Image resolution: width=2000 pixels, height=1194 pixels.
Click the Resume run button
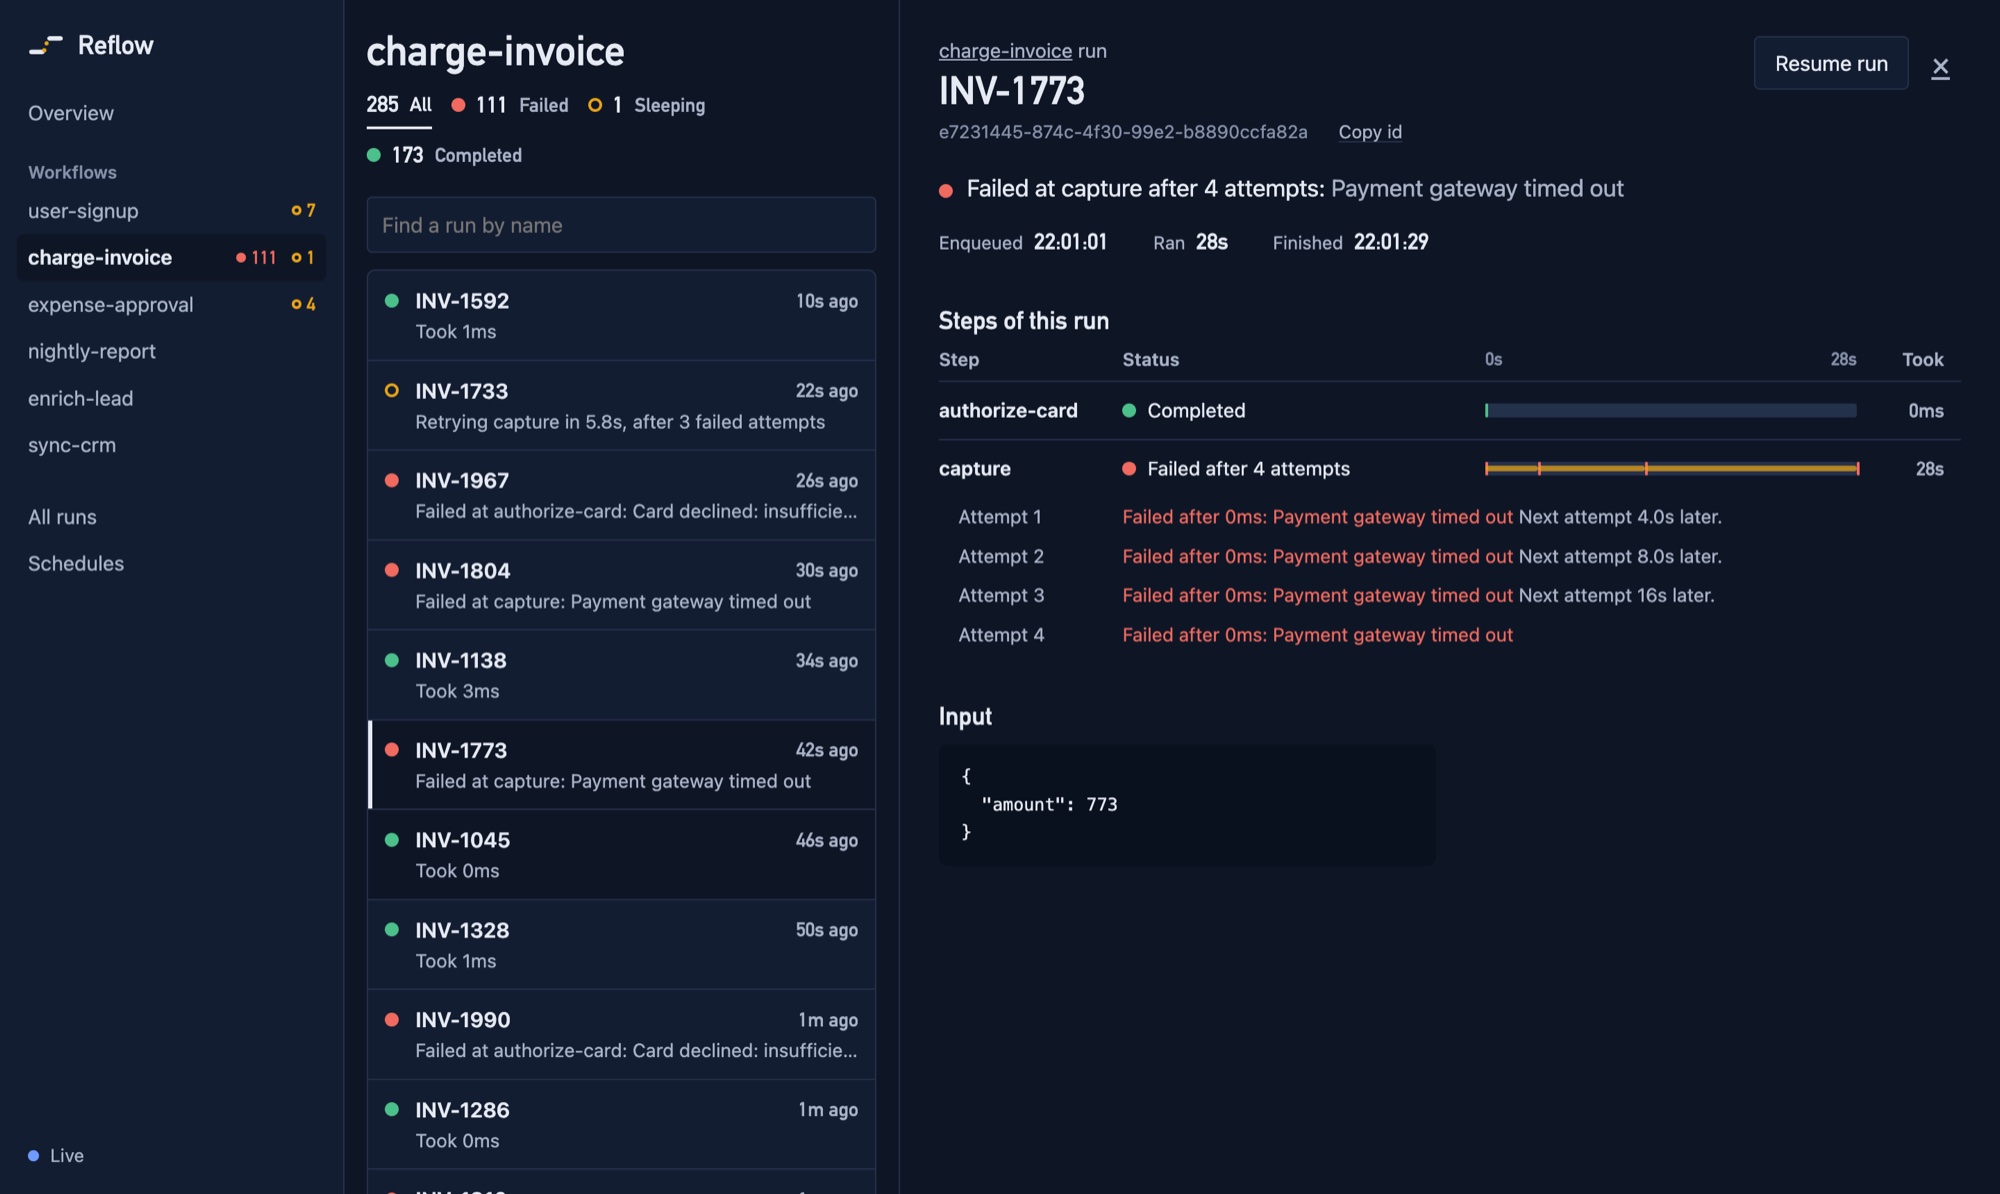1831,63
